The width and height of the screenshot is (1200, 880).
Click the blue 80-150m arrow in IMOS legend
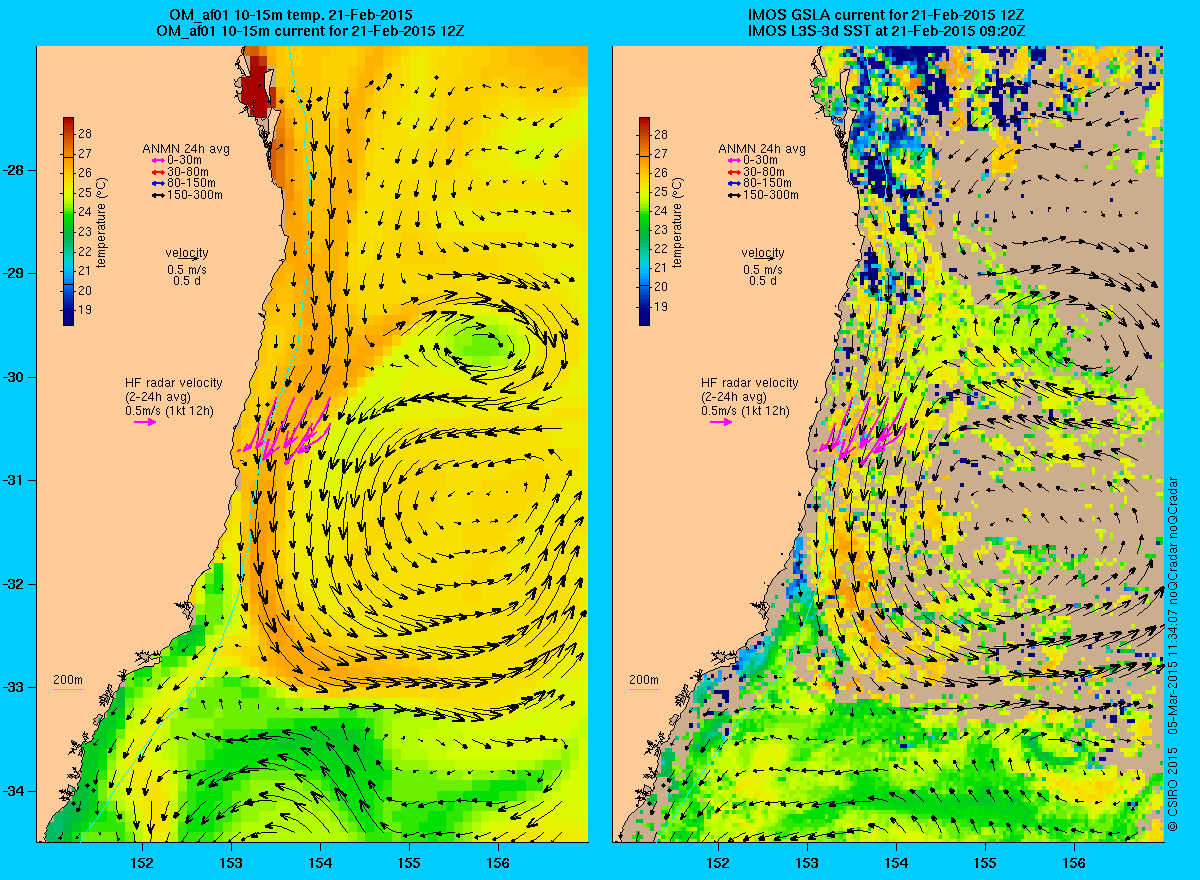pos(735,183)
